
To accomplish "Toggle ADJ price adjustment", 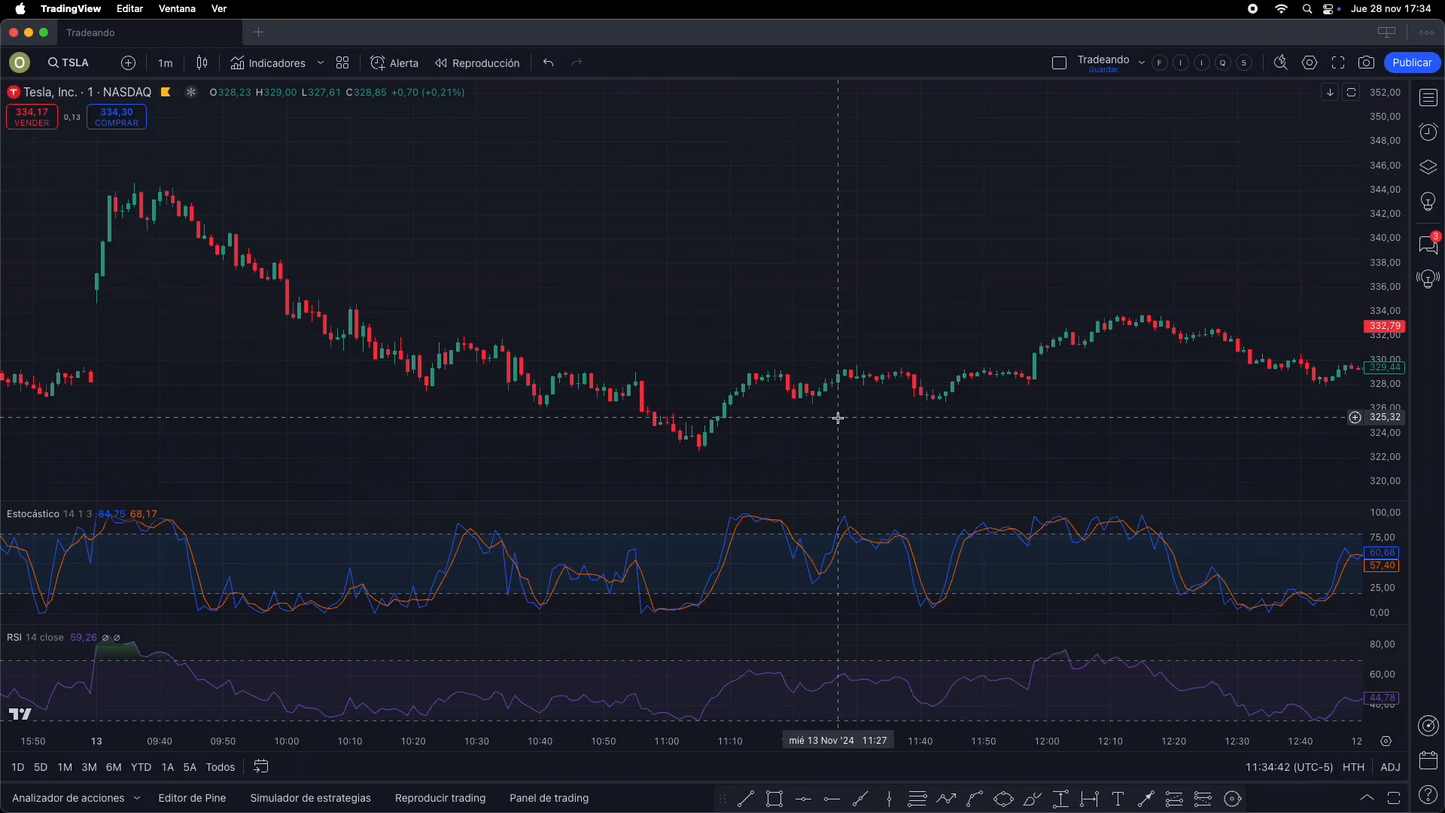I will tap(1390, 767).
